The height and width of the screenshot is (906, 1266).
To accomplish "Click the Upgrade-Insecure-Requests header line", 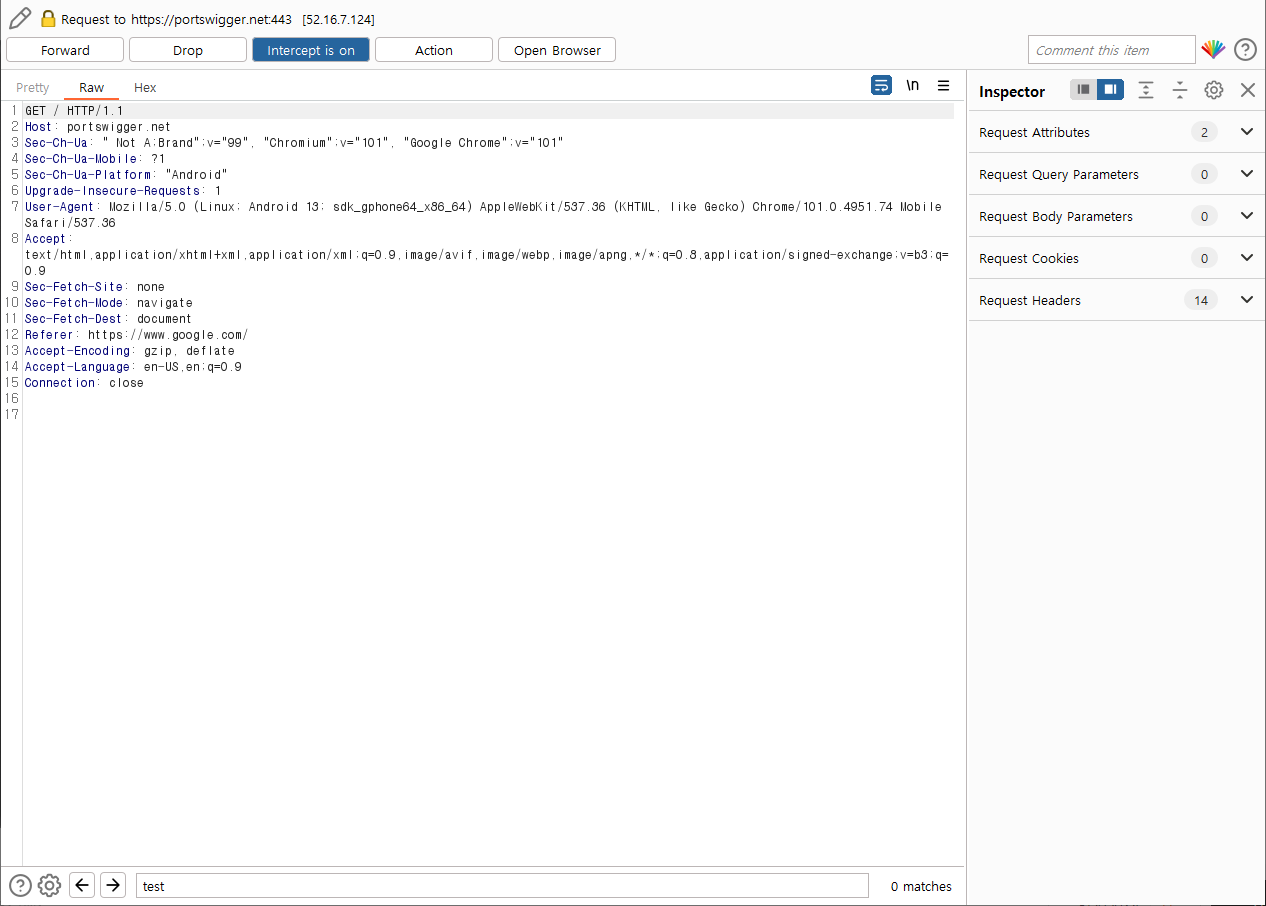I will click(123, 191).
